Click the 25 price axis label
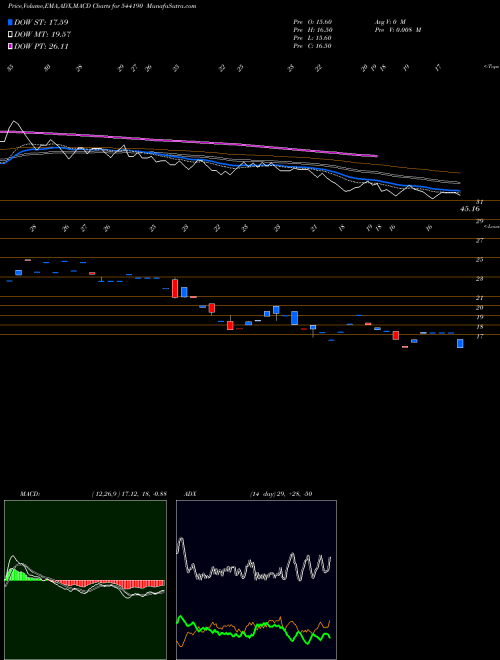The image size is (500, 660). pyautogui.click(x=479, y=260)
